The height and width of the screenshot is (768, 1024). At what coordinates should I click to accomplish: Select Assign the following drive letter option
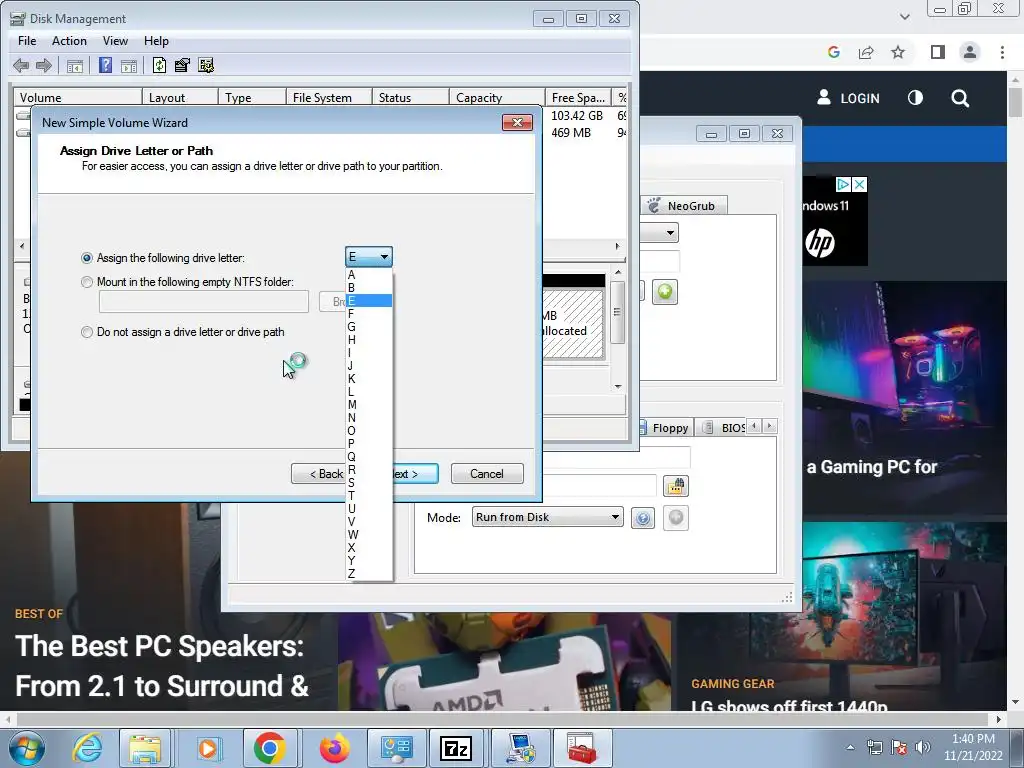[x=87, y=258]
